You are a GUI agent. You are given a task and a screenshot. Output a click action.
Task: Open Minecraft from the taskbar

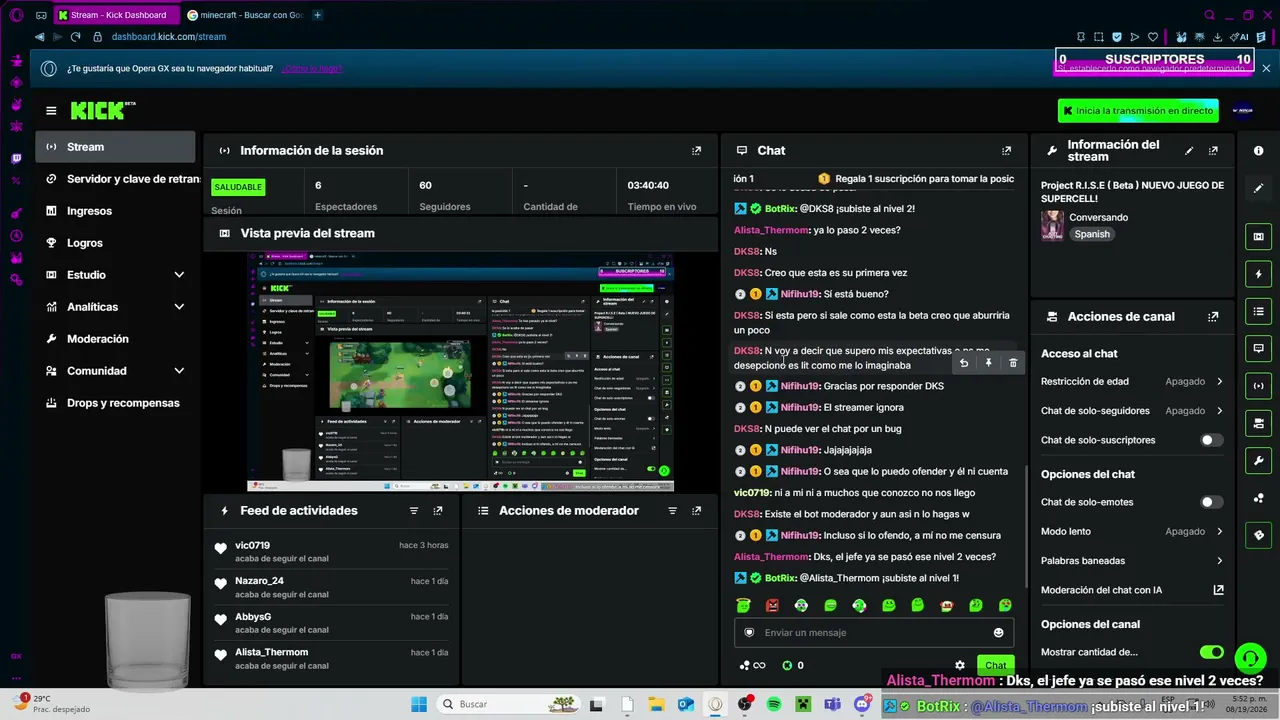803,704
